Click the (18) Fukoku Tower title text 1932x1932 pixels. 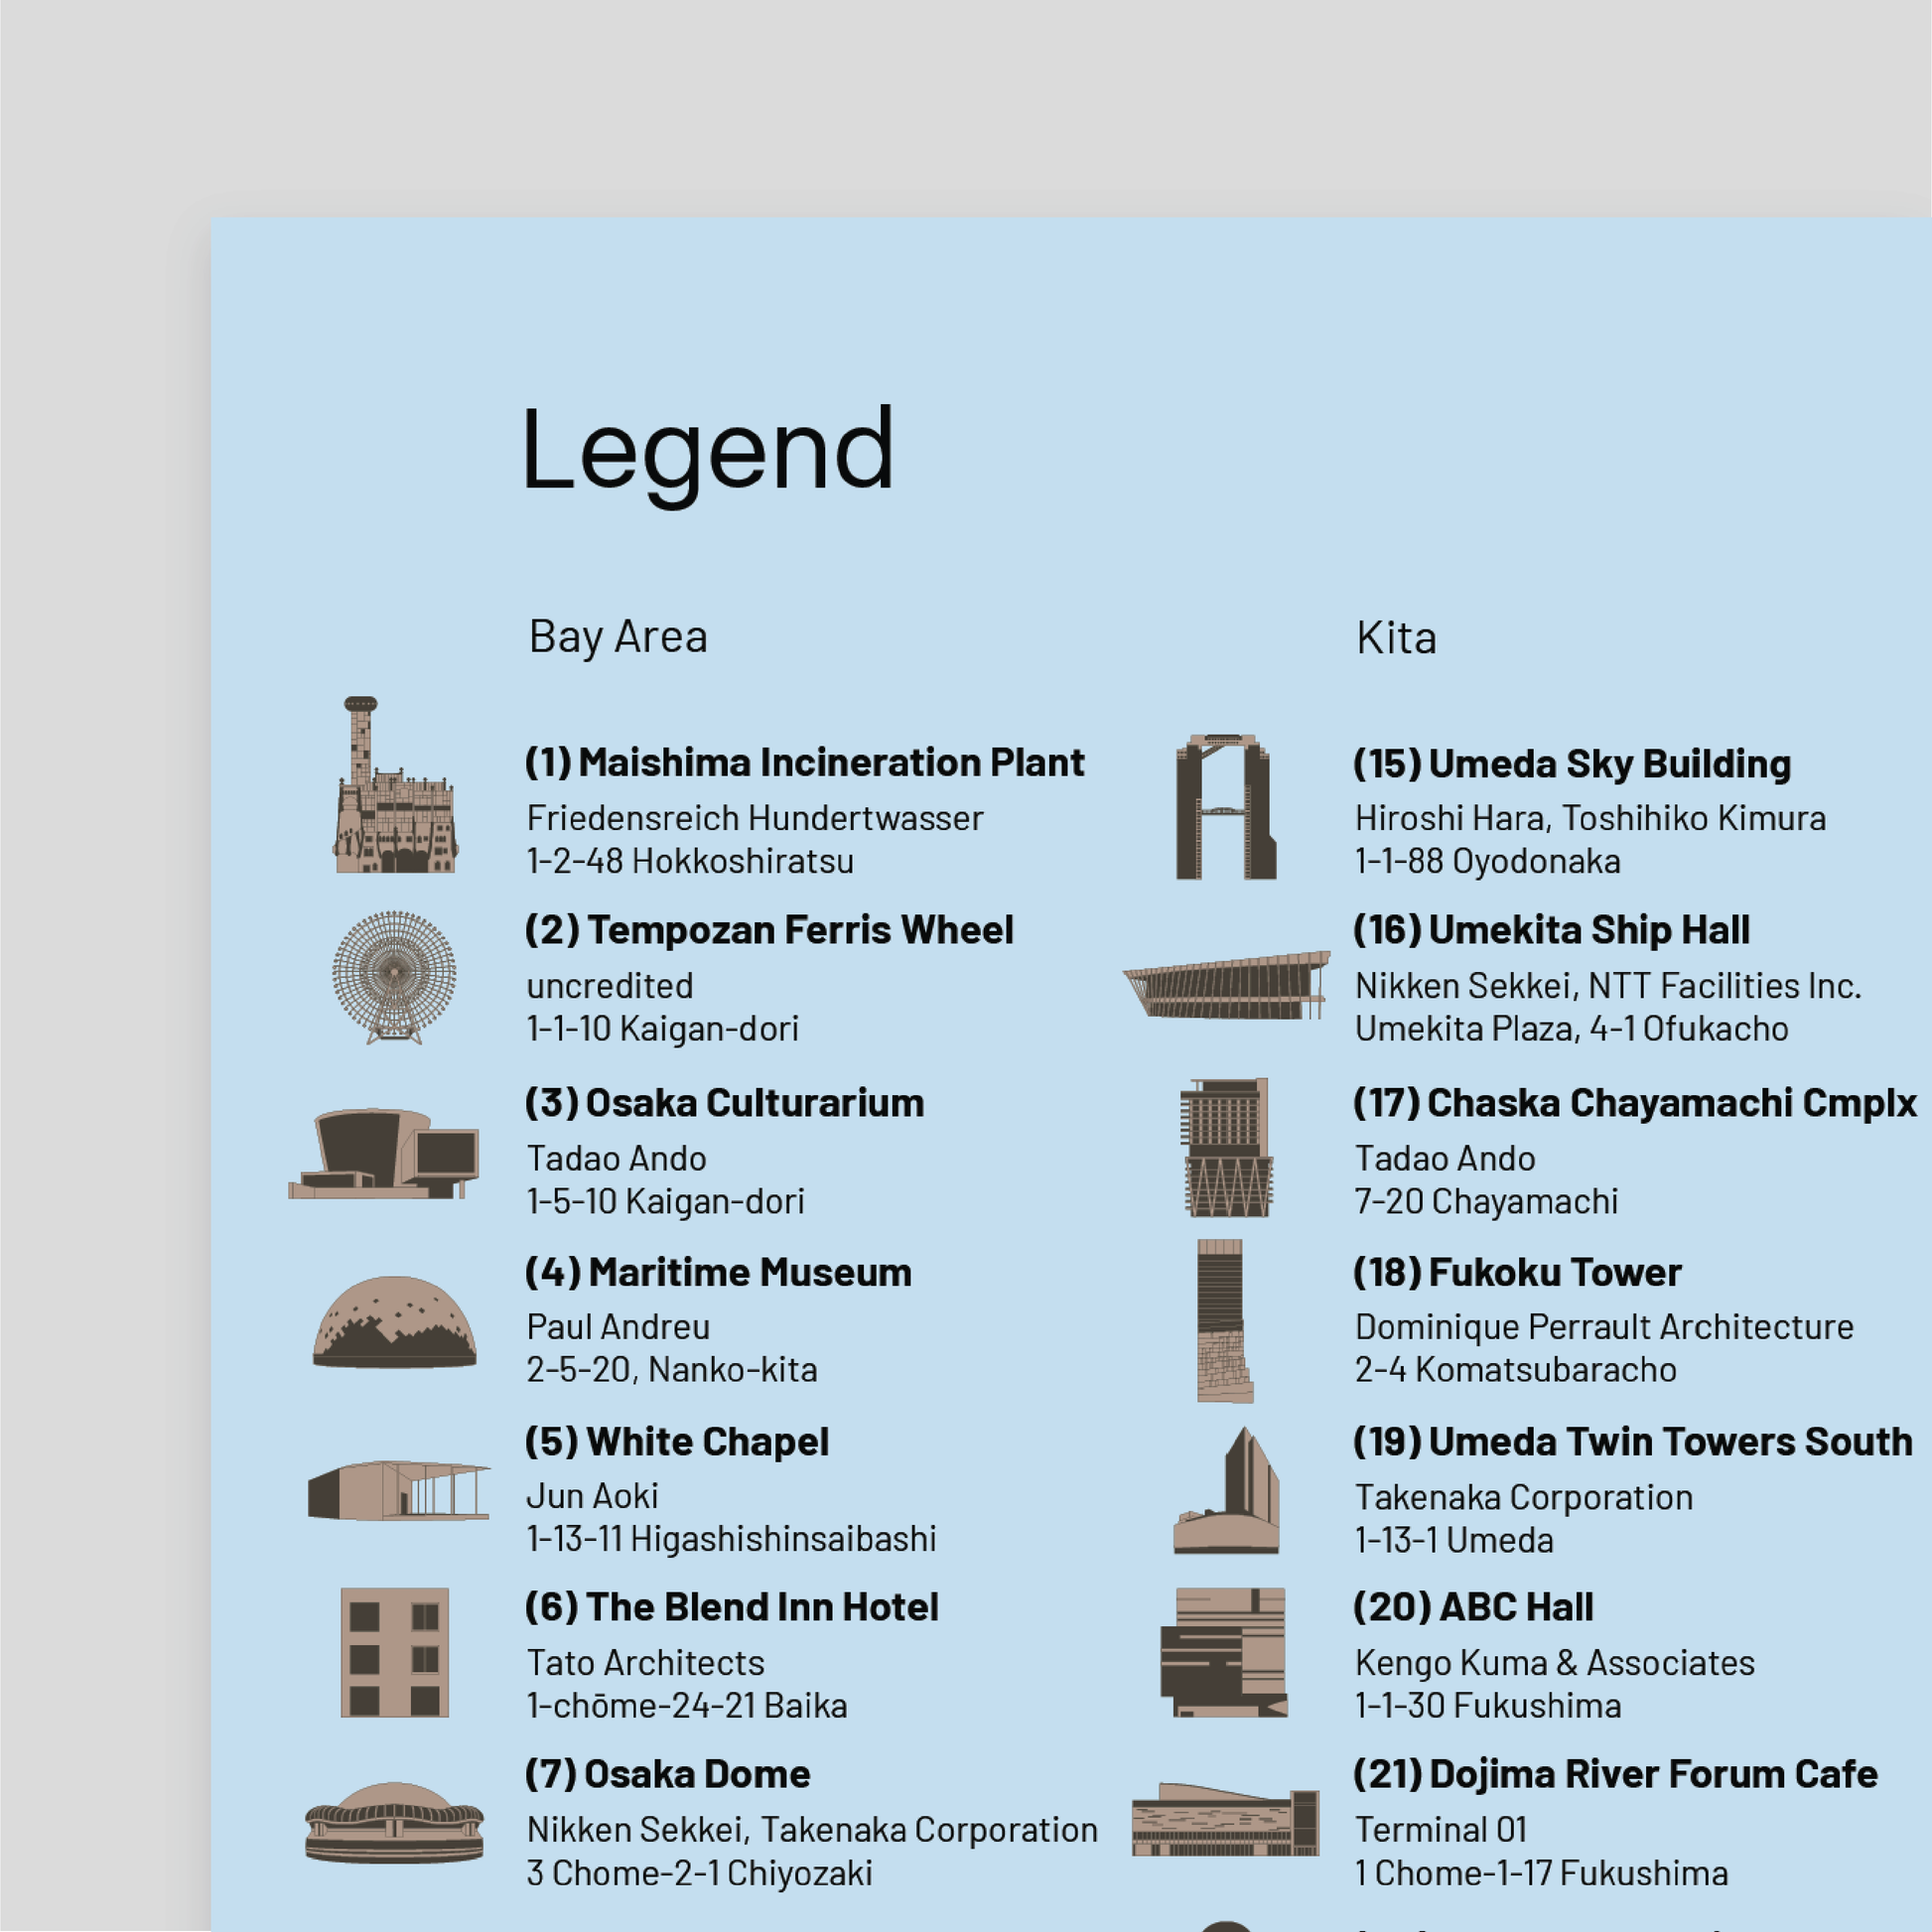[1517, 1272]
